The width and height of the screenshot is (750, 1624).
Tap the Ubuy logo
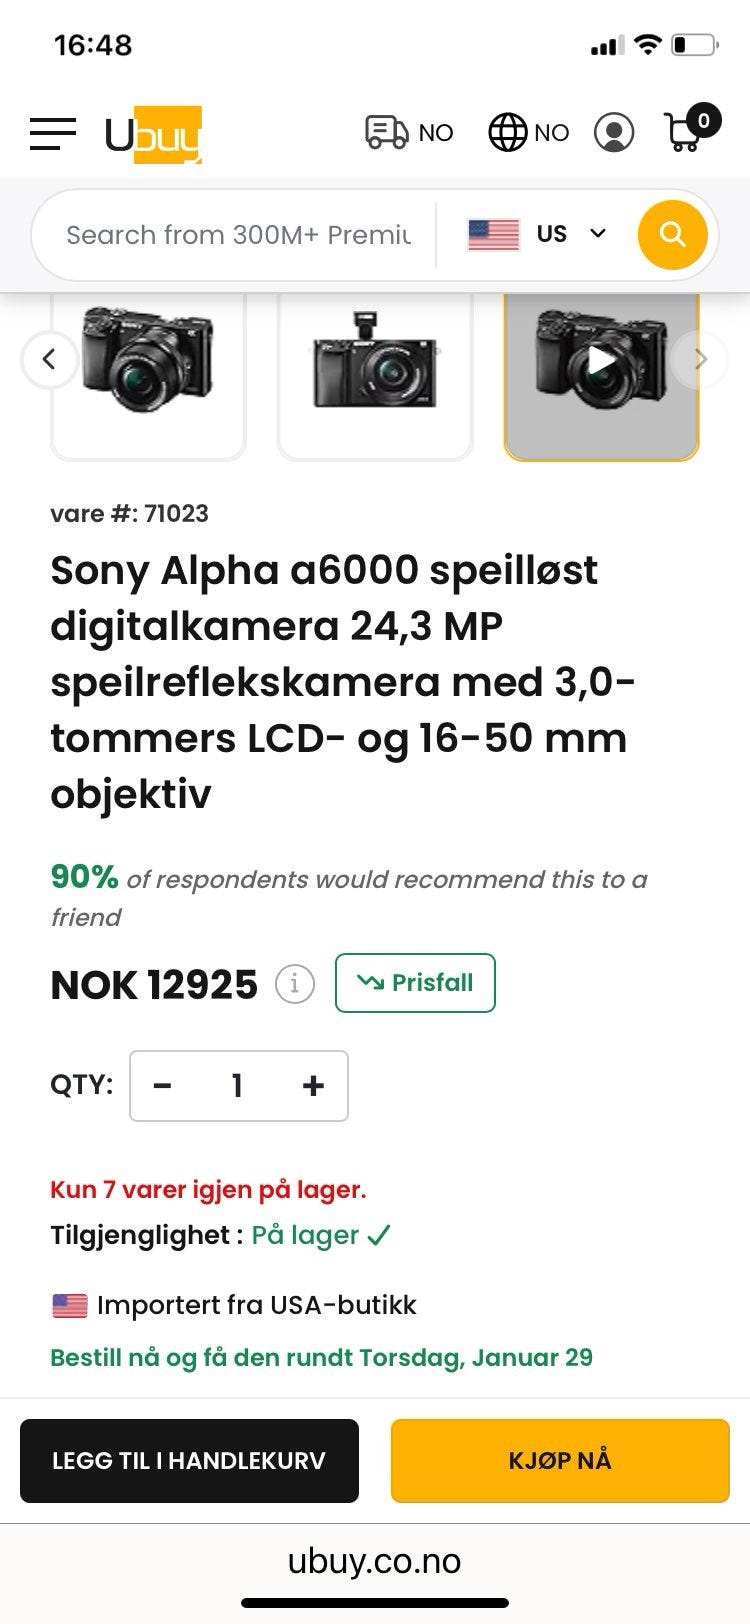154,134
